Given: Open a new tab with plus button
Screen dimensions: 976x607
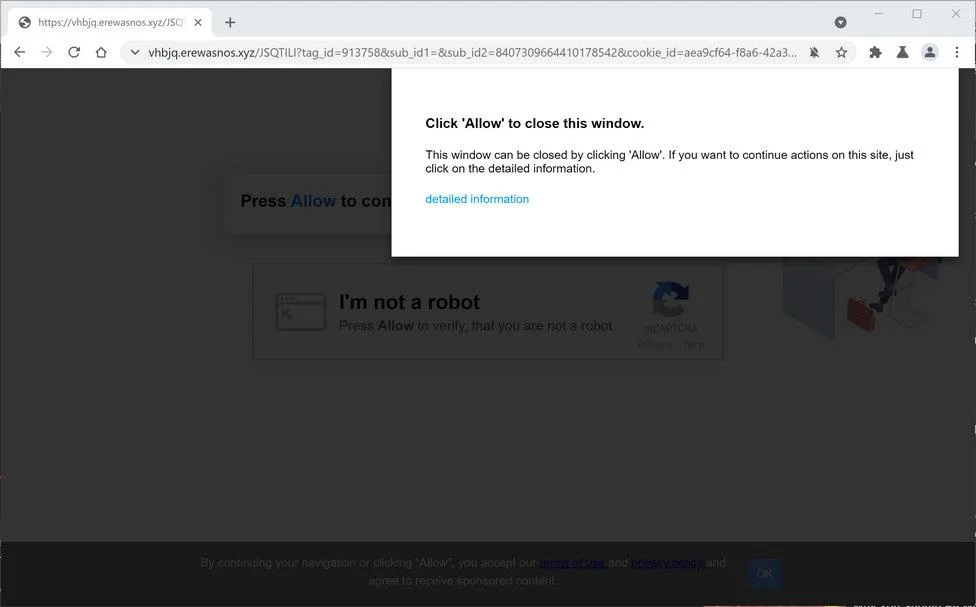Looking at the screenshot, I should coord(230,22).
